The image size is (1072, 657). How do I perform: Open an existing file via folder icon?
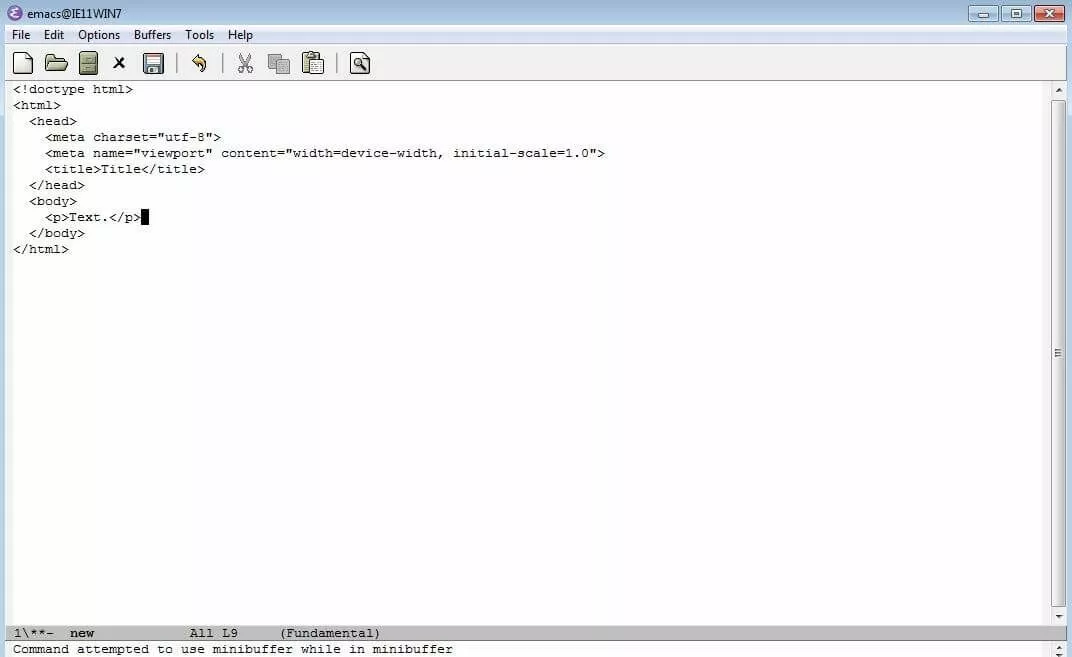tap(56, 64)
